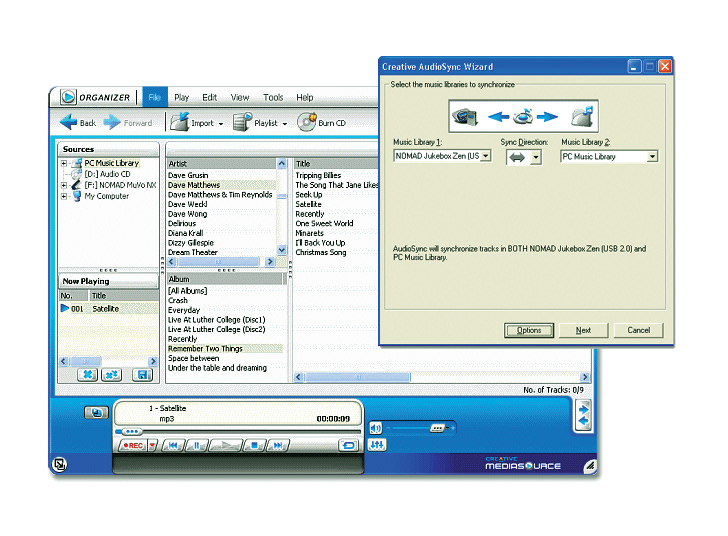Click the remove selected track icon
The width and height of the screenshot is (728, 536).
pyautogui.click(x=87, y=374)
